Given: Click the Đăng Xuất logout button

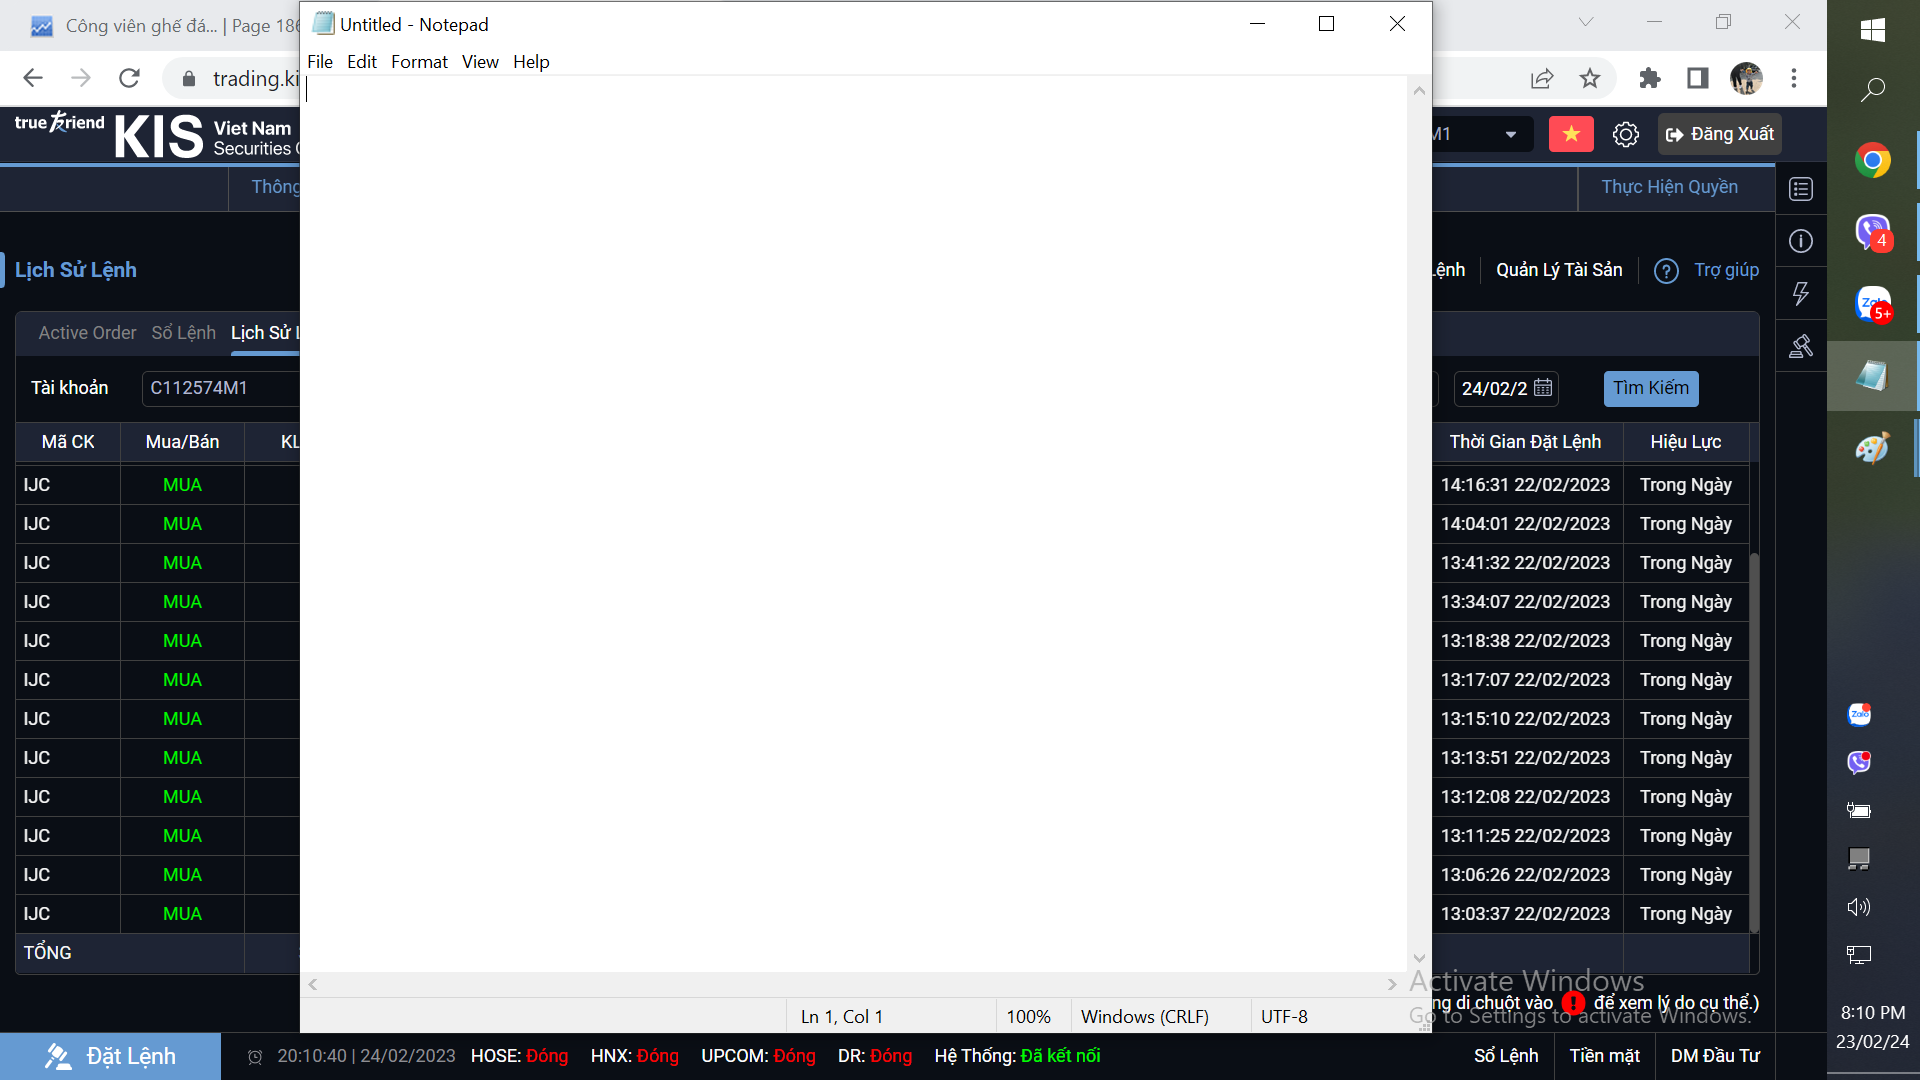Looking at the screenshot, I should (x=1719, y=135).
